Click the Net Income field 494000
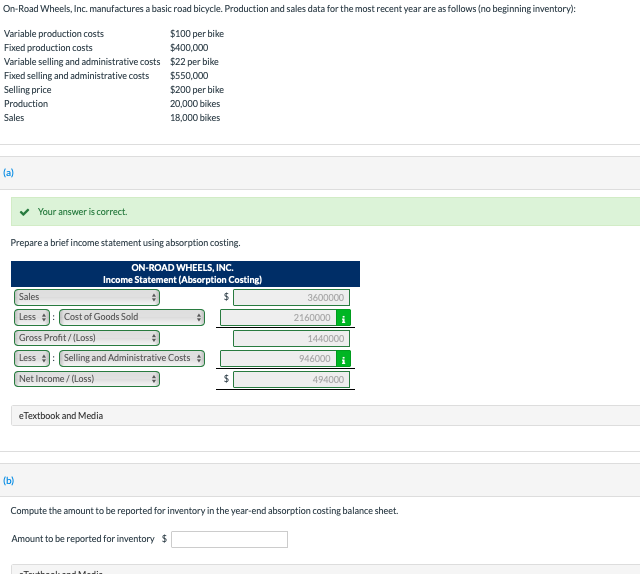This screenshot has height=574, width=640. 291,380
